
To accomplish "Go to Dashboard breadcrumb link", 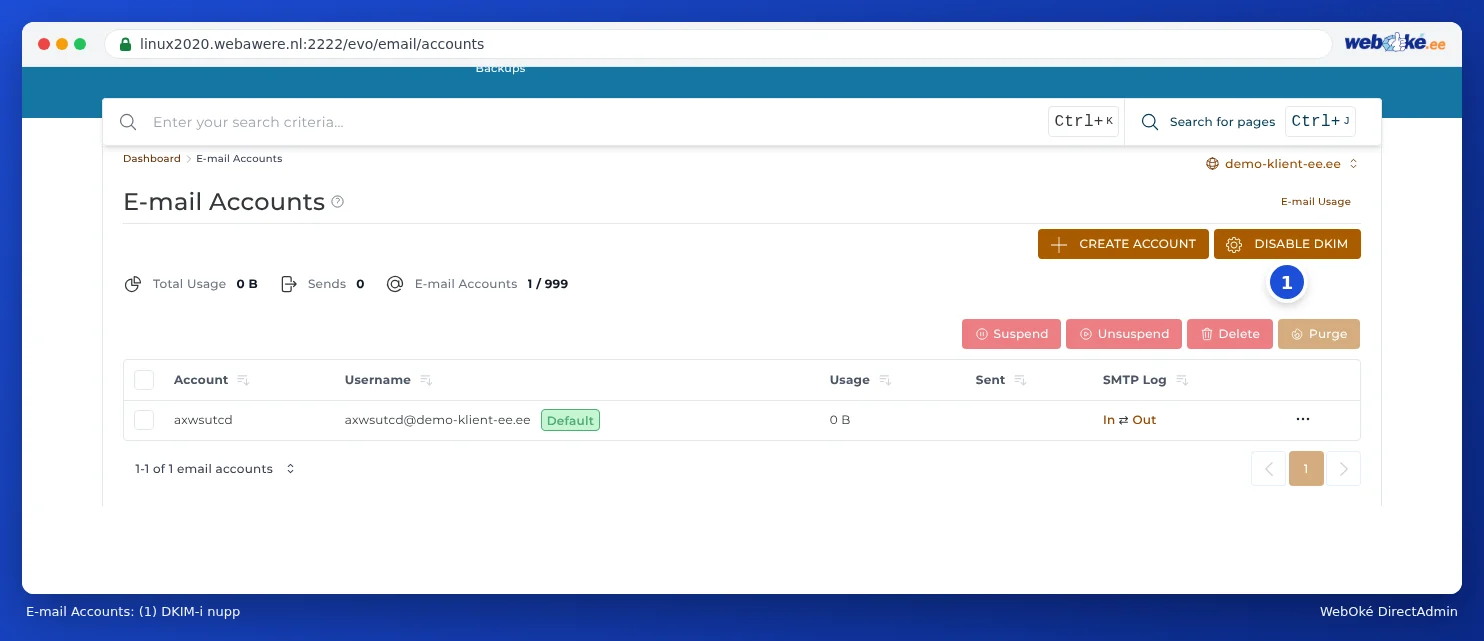I will [152, 158].
